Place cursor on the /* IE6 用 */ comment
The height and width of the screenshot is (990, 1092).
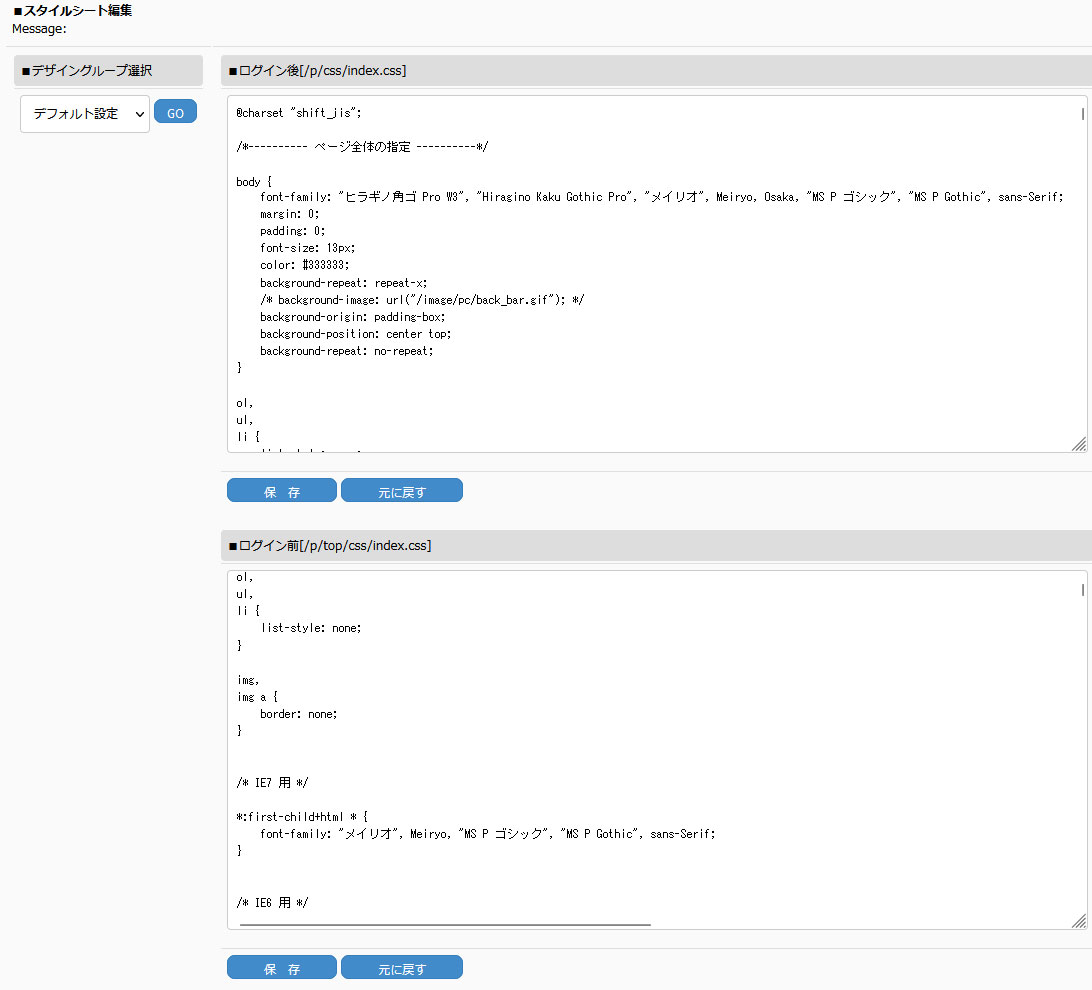(x=272, y=903)
